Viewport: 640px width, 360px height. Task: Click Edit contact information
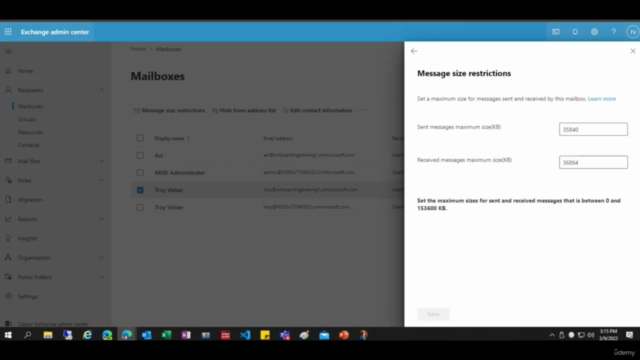[317, 110]
